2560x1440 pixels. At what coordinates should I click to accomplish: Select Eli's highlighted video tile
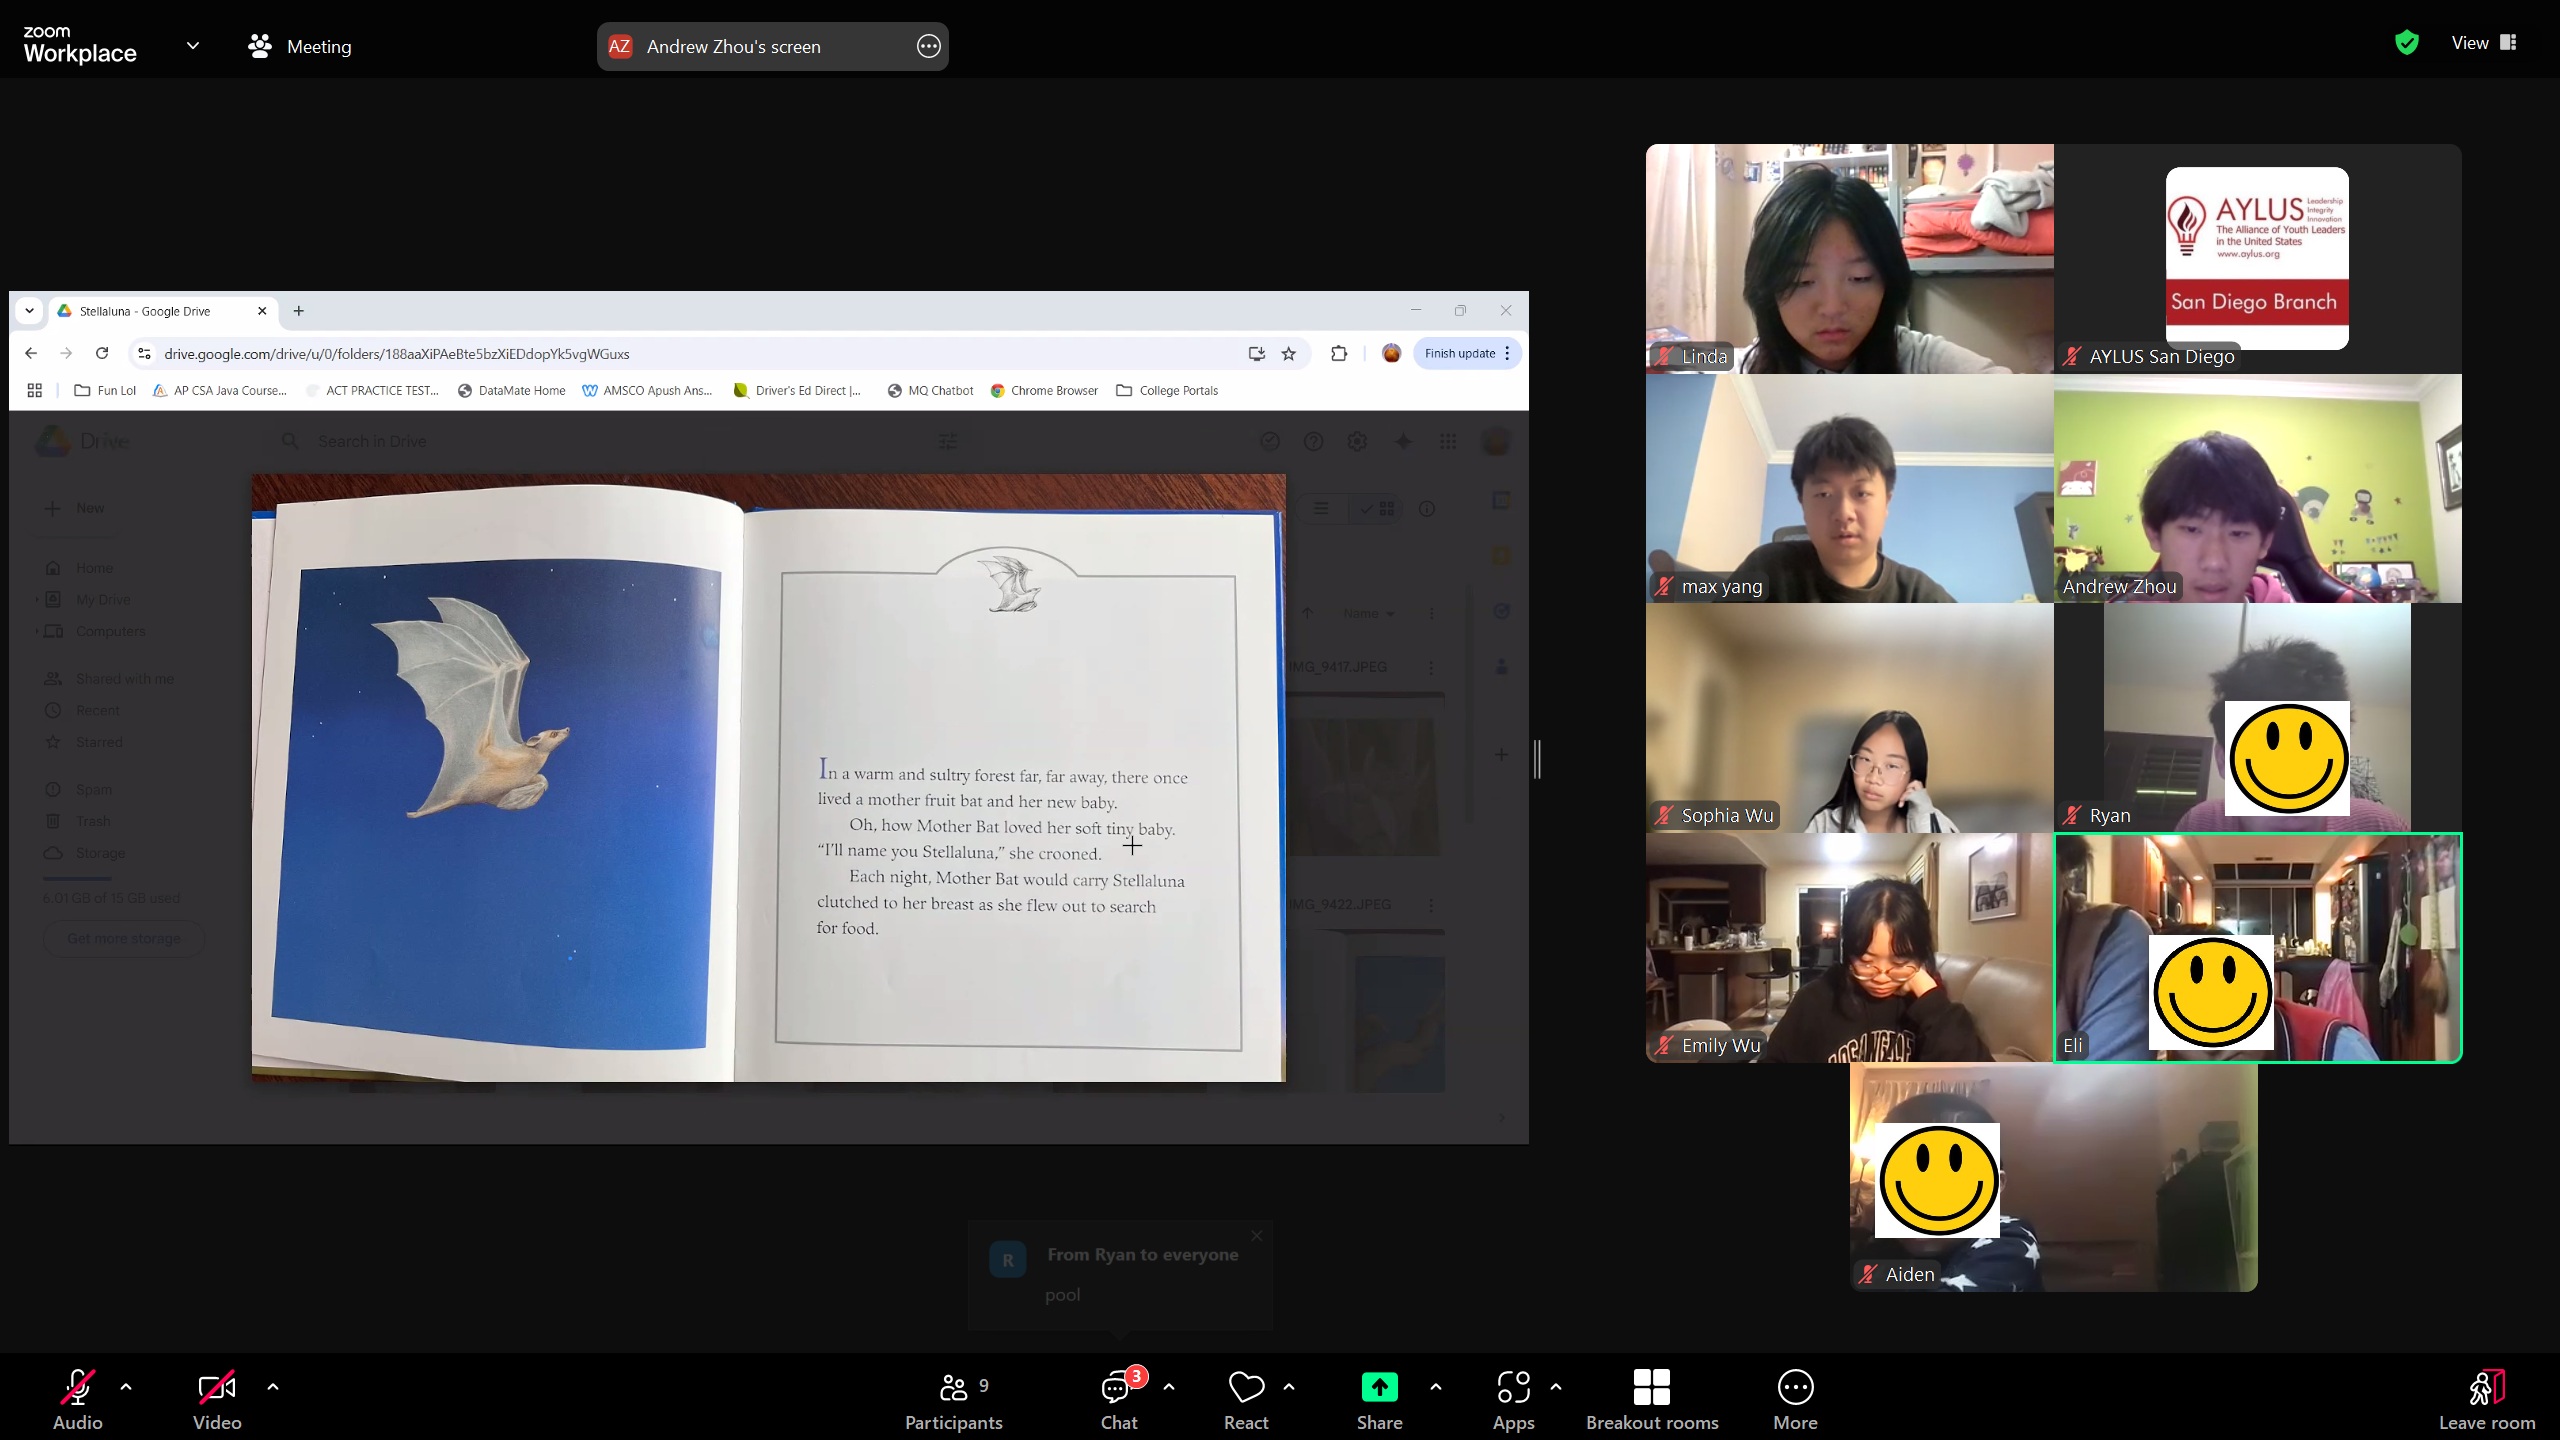coord(2258,947)
